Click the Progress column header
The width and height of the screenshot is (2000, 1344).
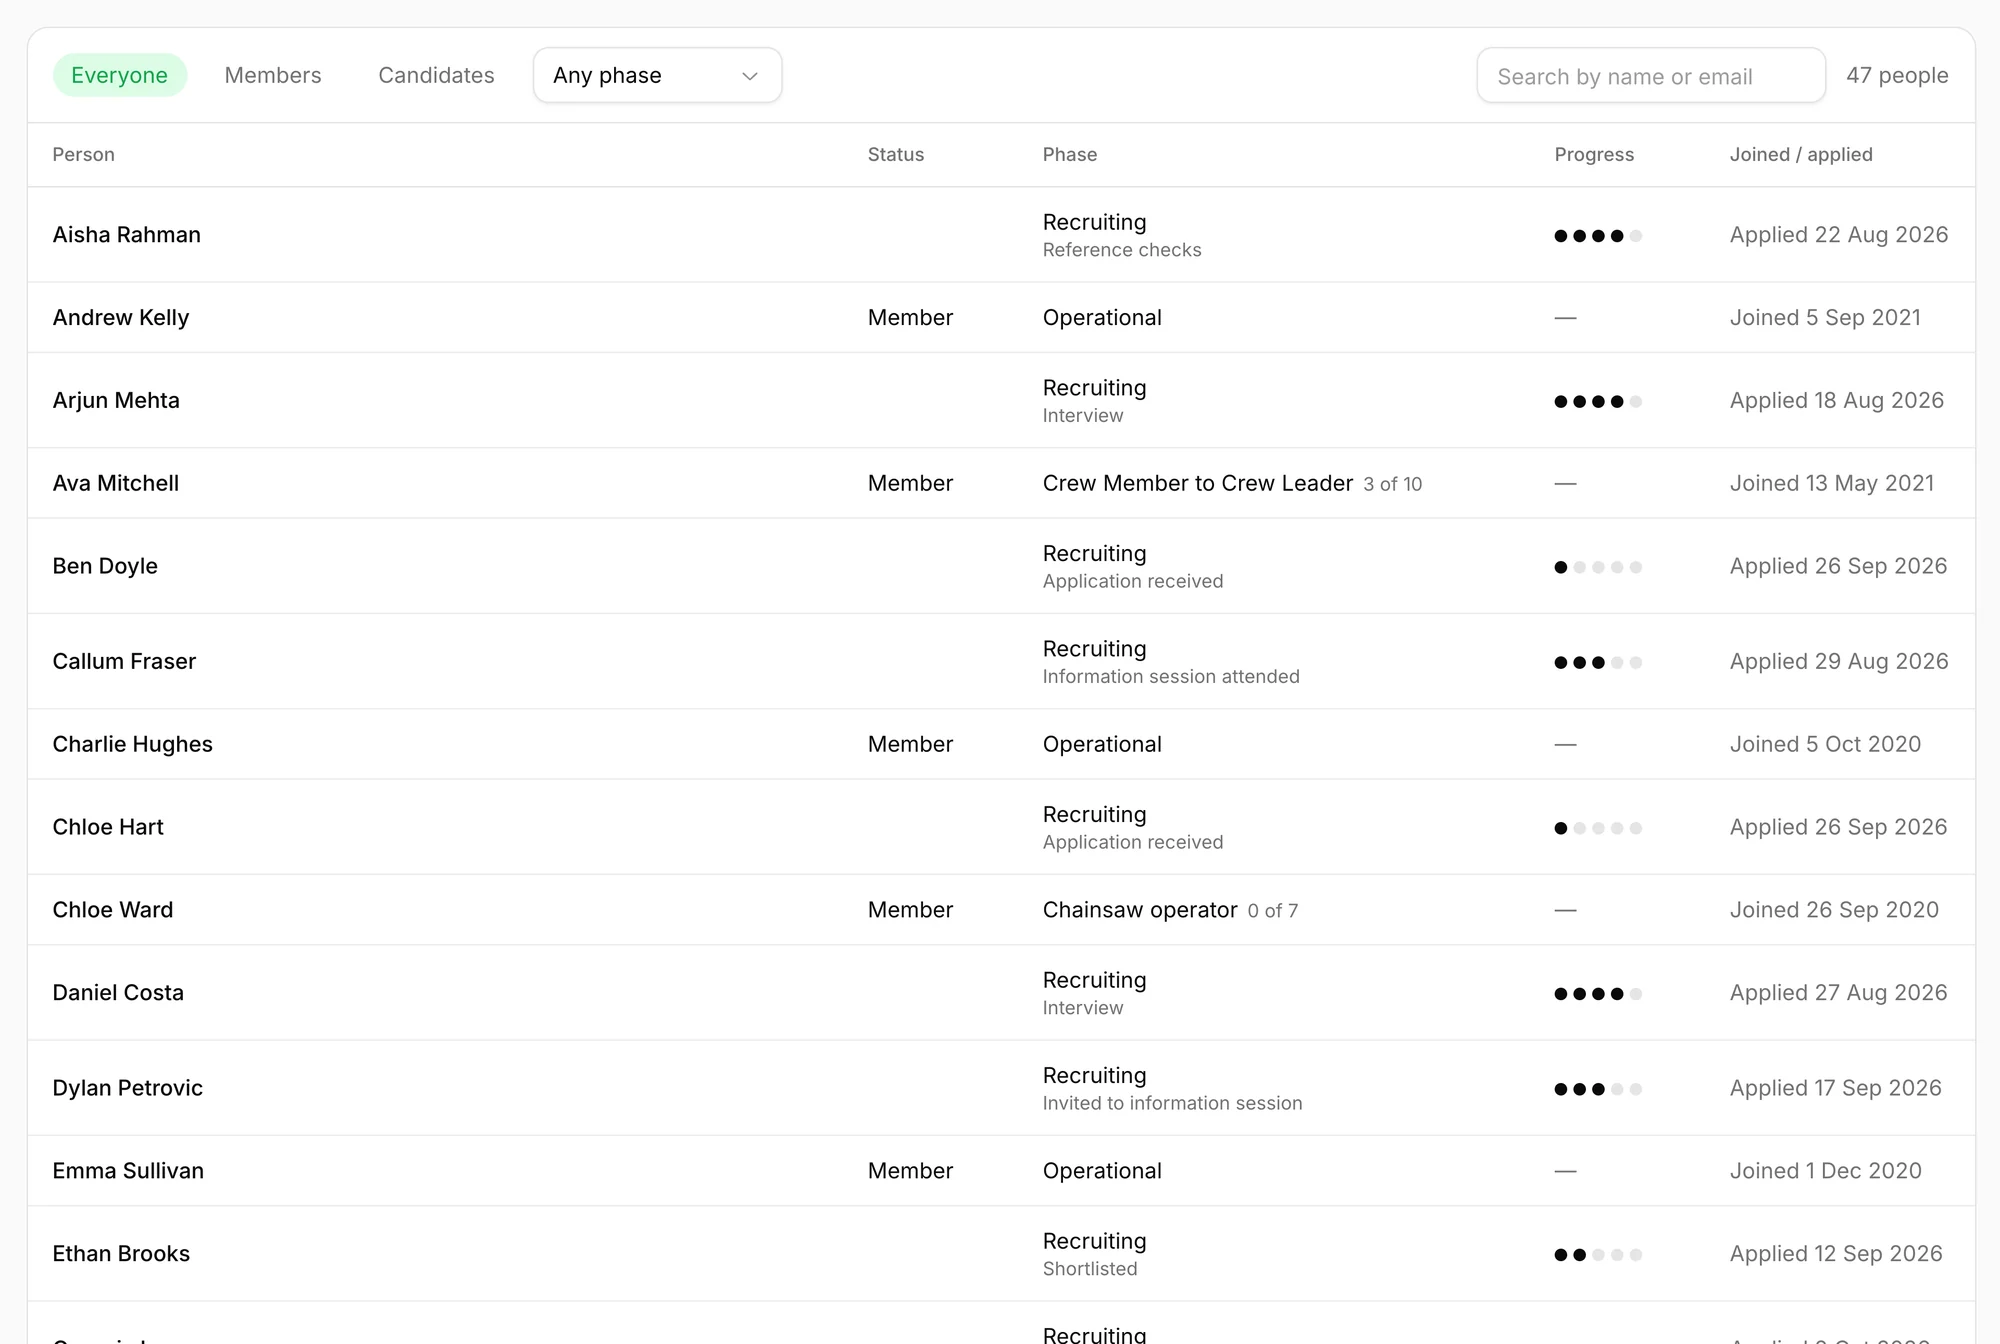tap(1594, 154)
